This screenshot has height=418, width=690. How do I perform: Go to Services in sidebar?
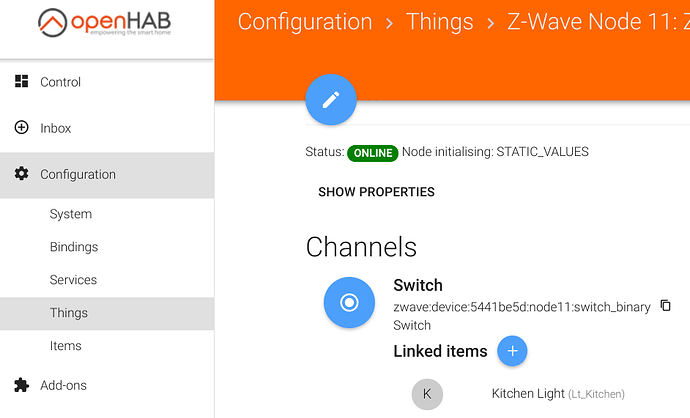(73, 280)
